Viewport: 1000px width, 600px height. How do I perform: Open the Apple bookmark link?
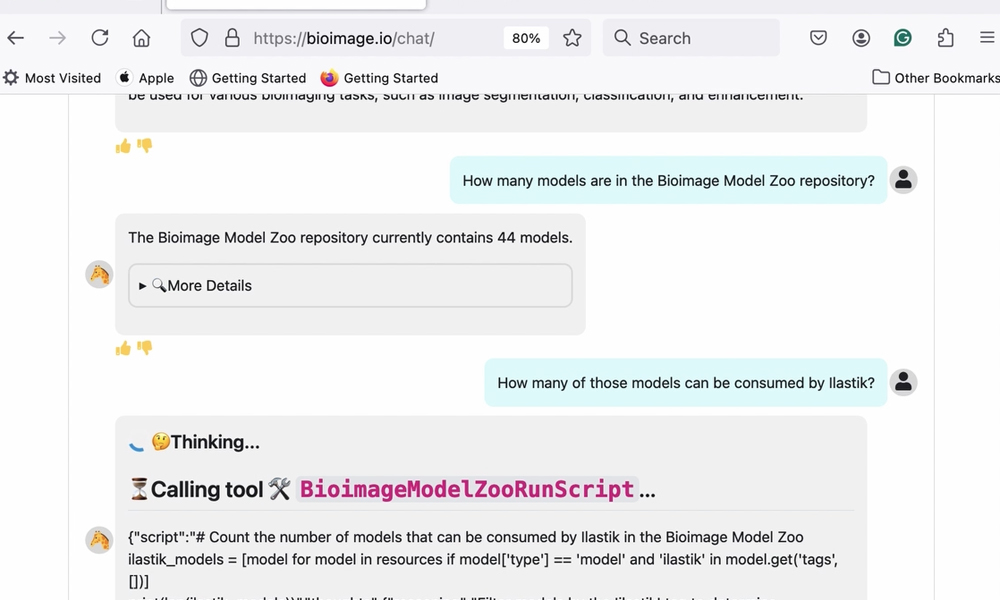point(146,77)
